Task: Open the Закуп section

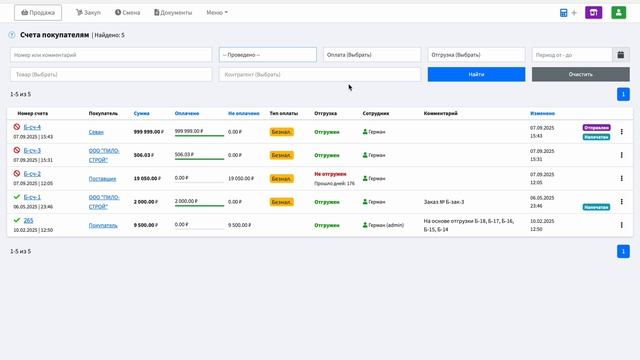Action: tap(88, 13)
